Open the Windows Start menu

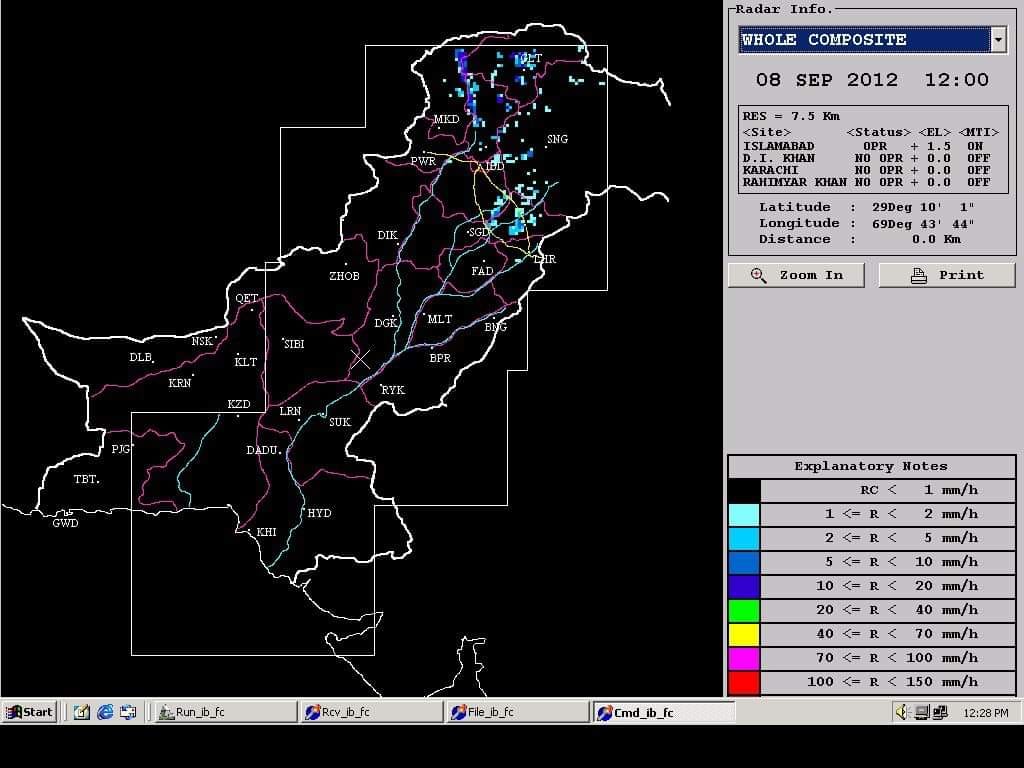[29, 712]
